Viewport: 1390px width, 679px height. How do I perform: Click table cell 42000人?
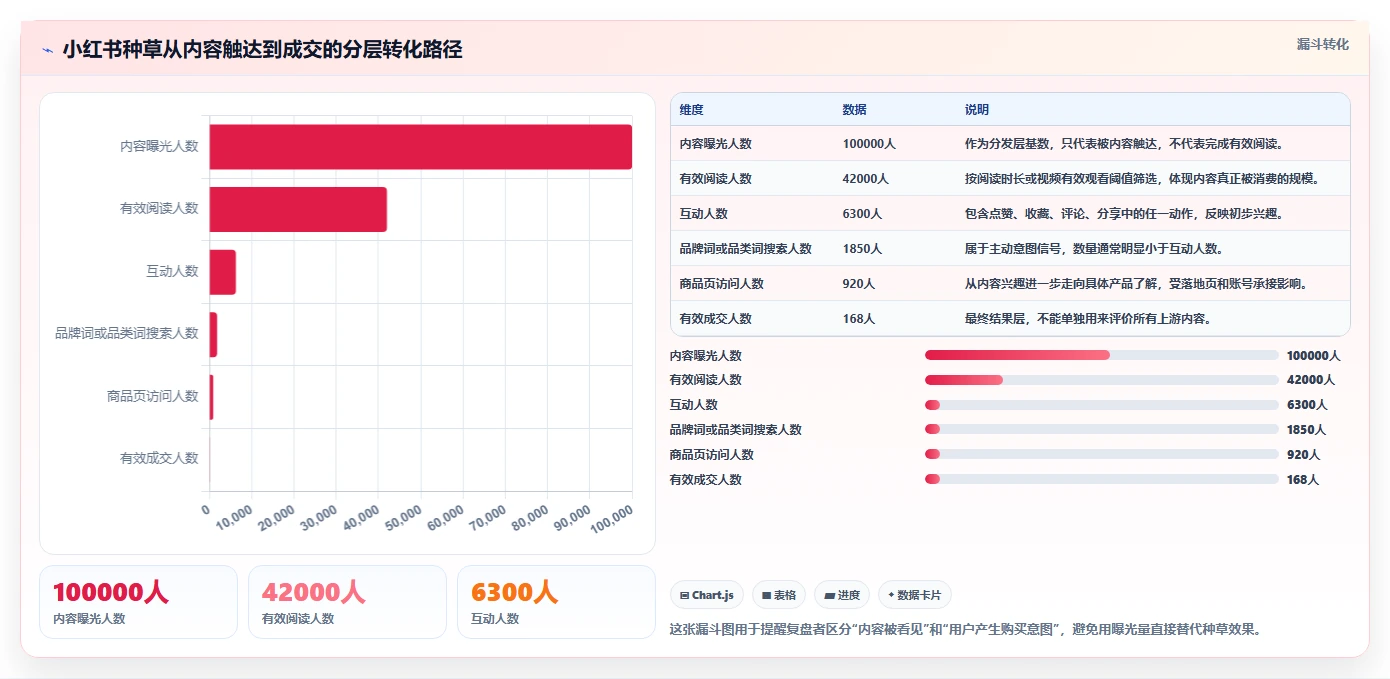[x=866, y=179]
